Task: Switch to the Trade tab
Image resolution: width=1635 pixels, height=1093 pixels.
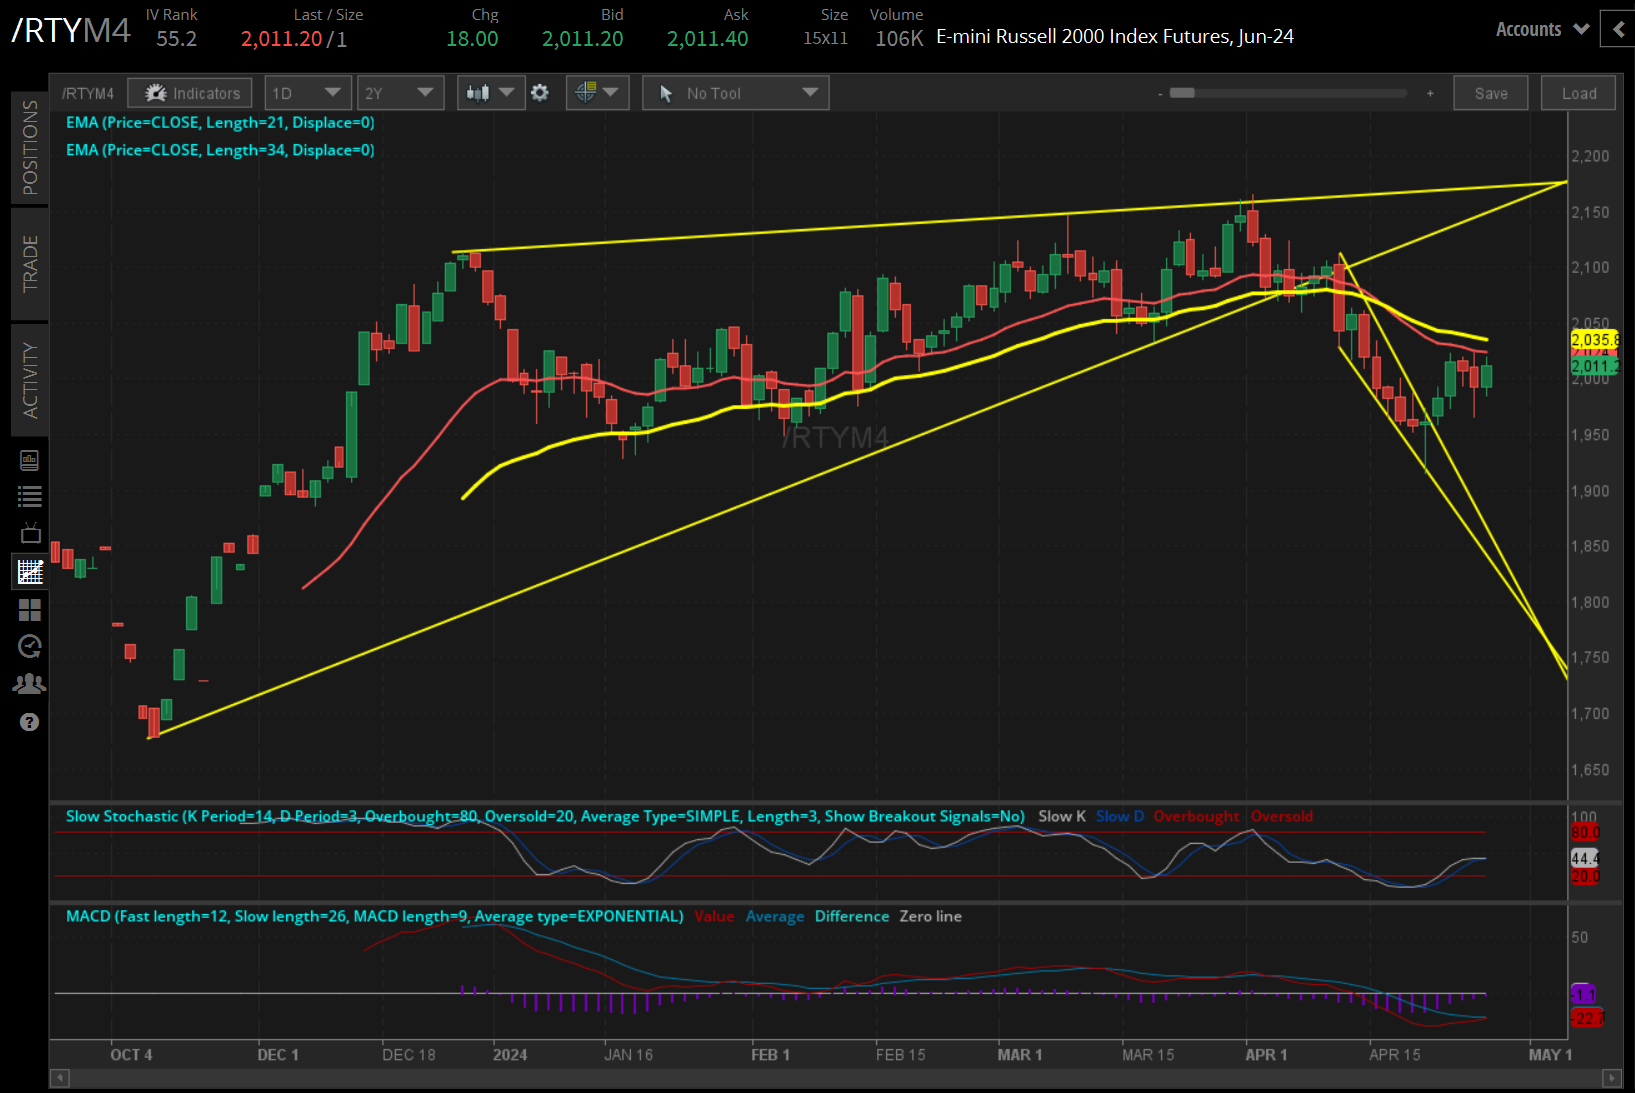Action: [x=30, y=263]
